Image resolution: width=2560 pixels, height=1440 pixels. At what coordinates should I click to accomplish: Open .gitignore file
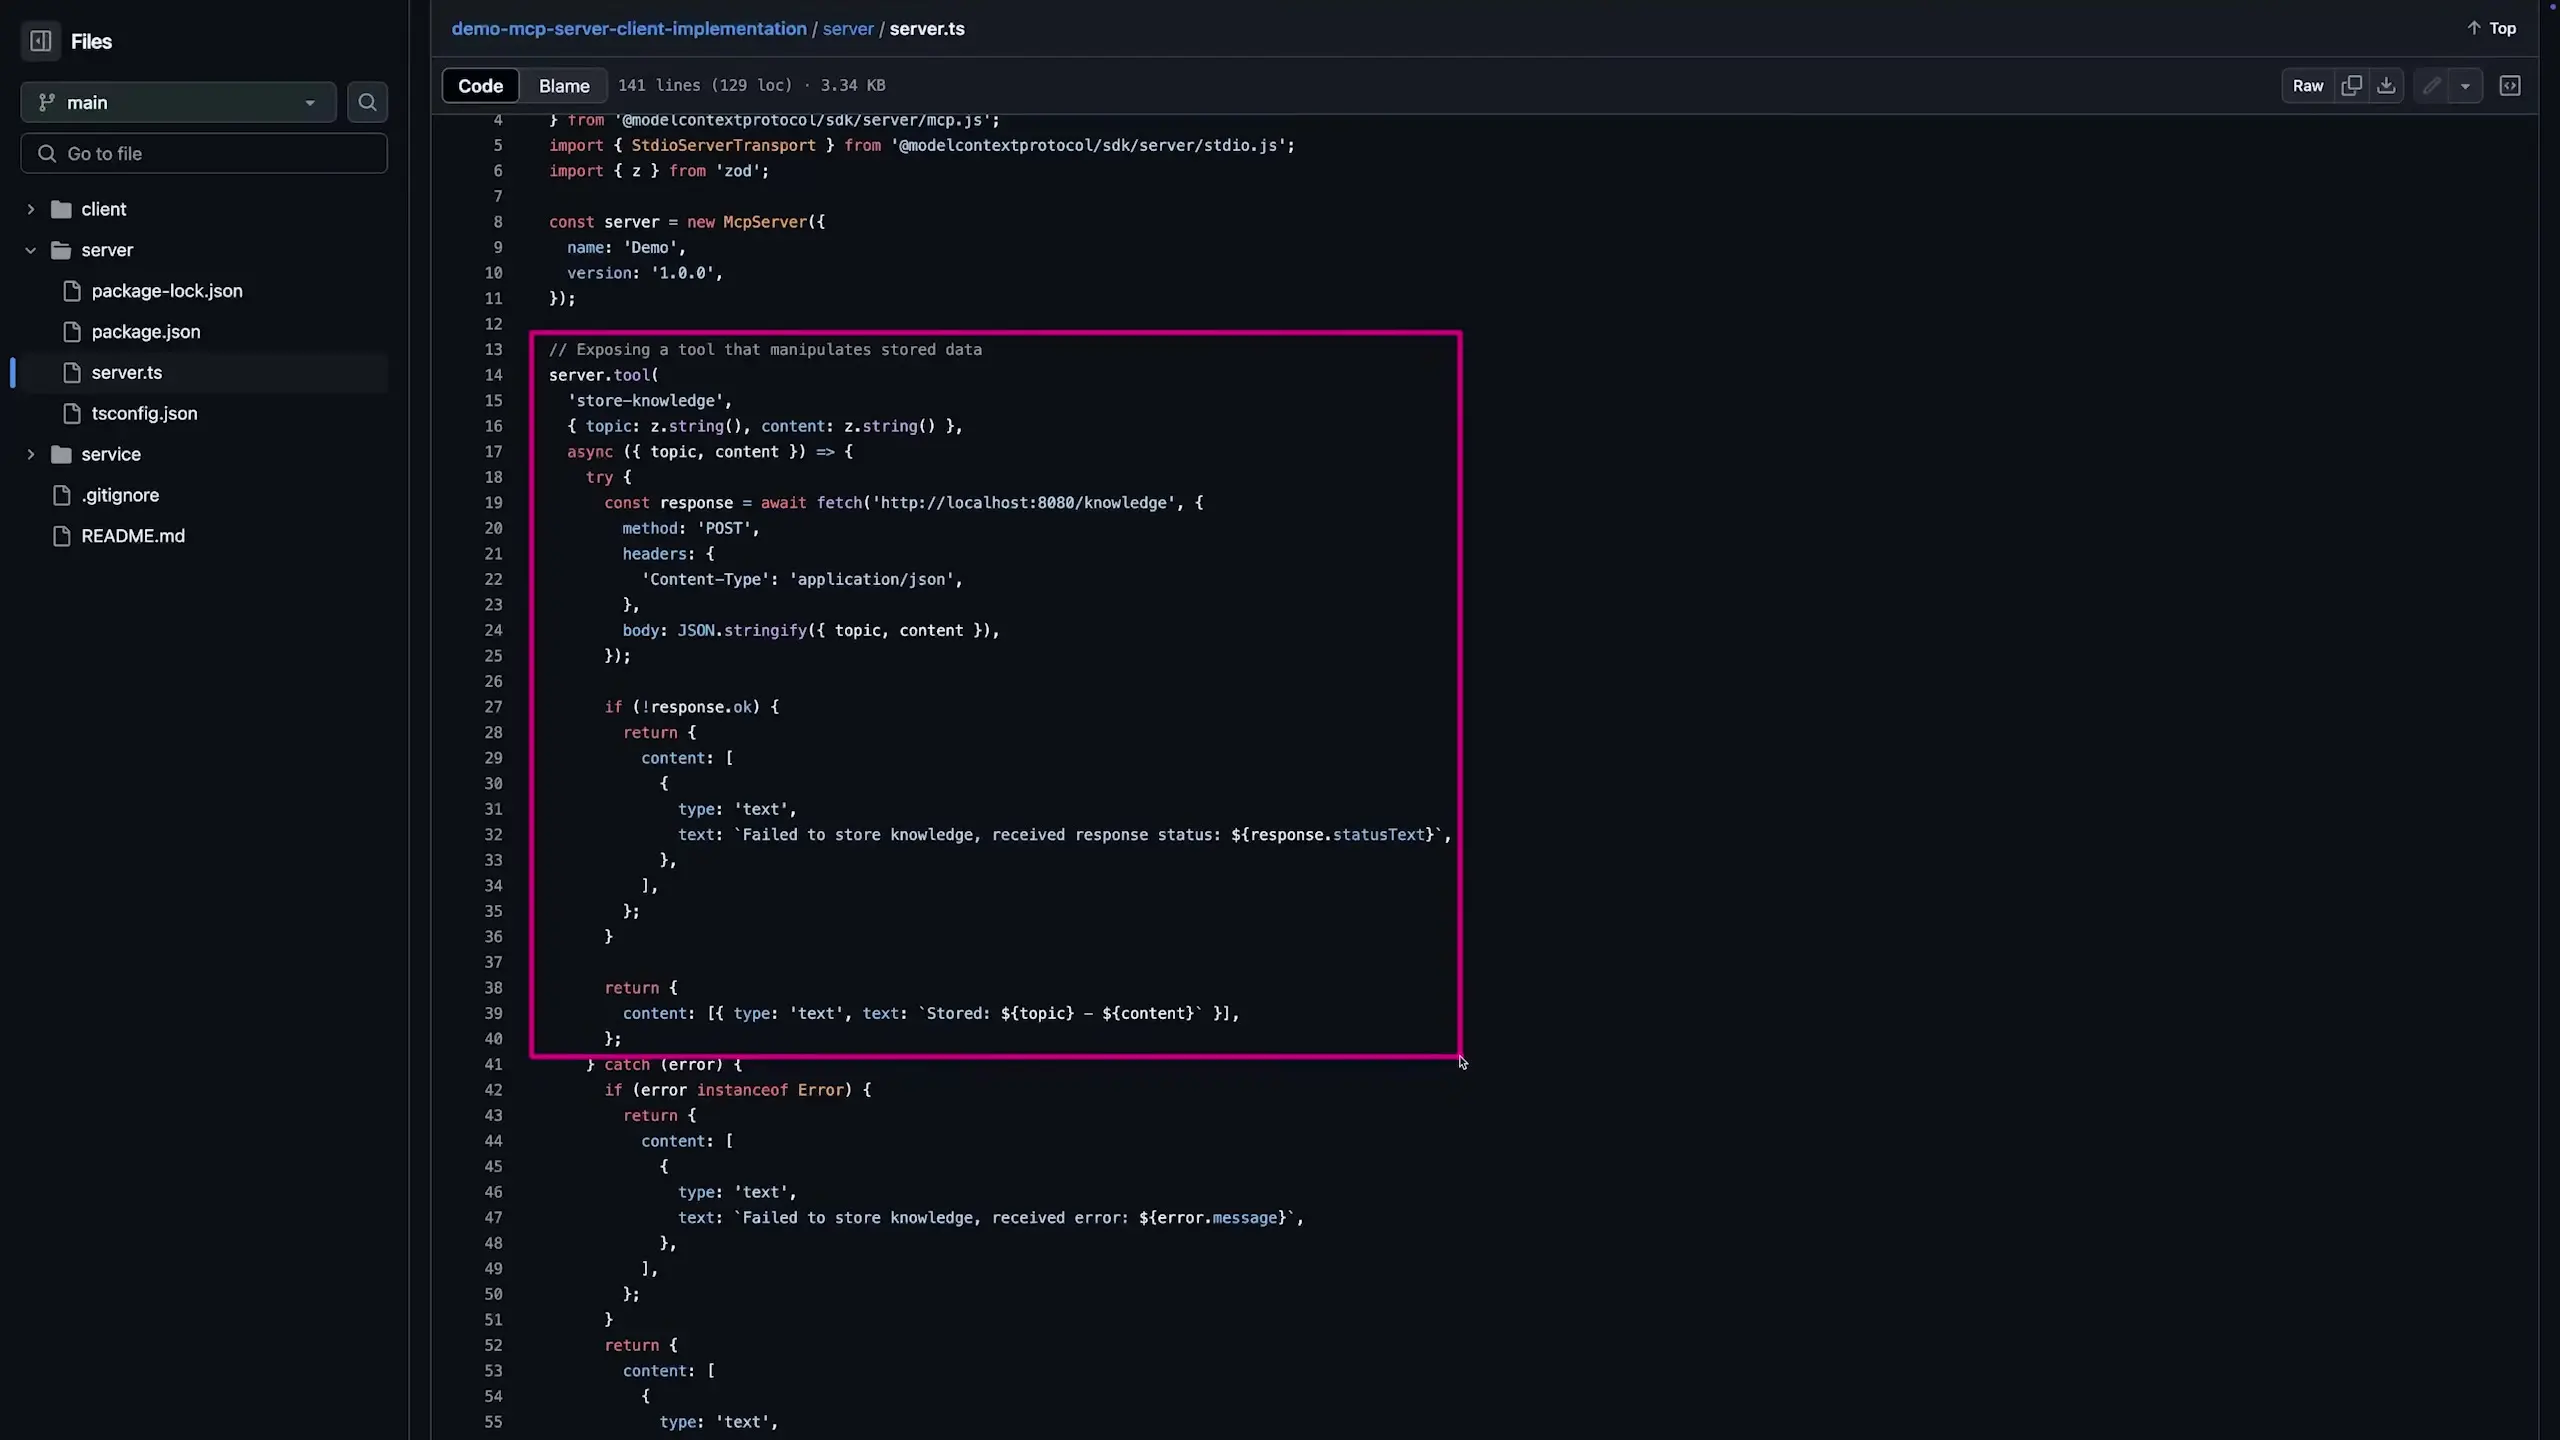pyautogui.click(x=120, y=495)
